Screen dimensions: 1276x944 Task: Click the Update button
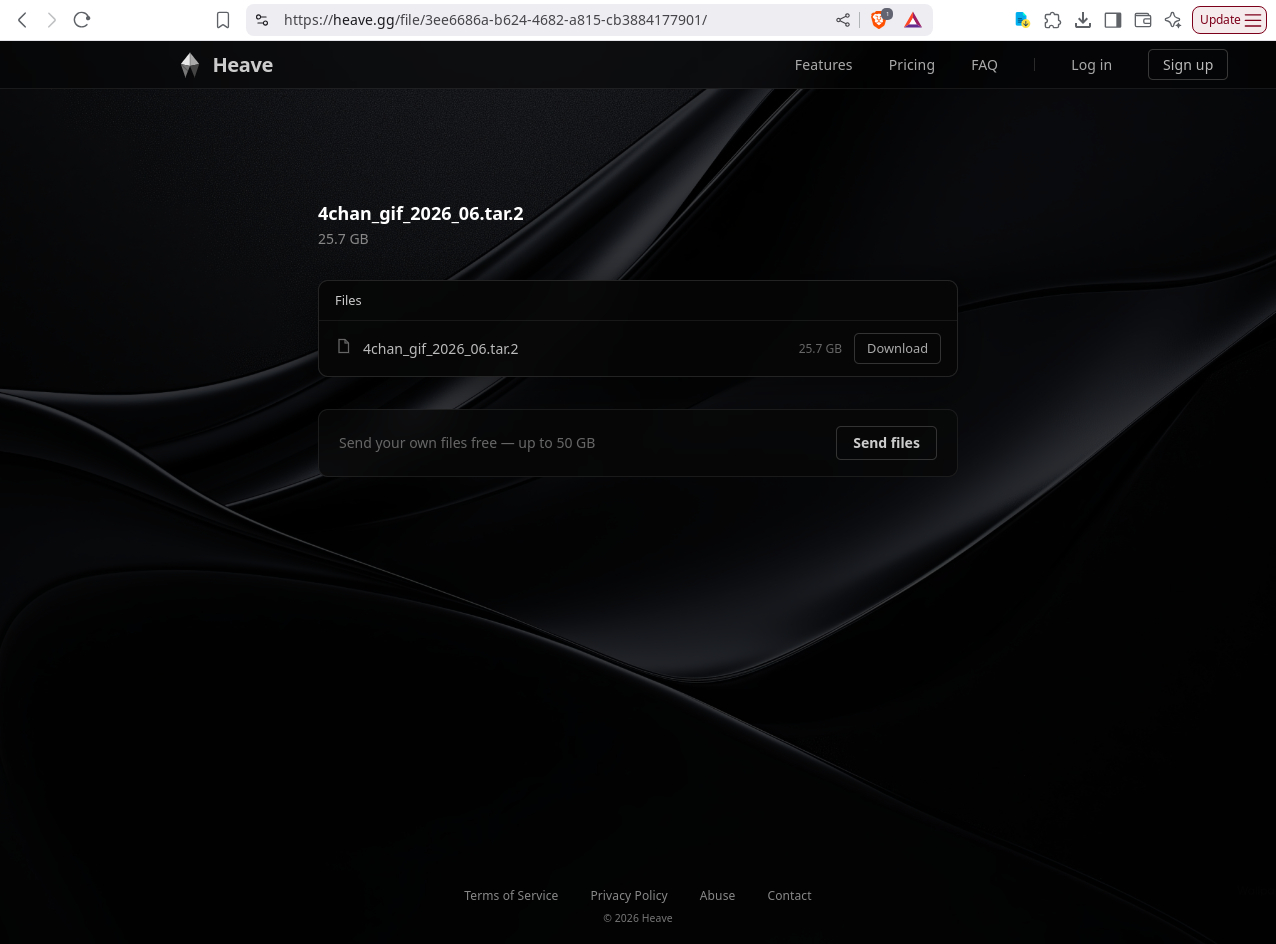coord(1229,20)
